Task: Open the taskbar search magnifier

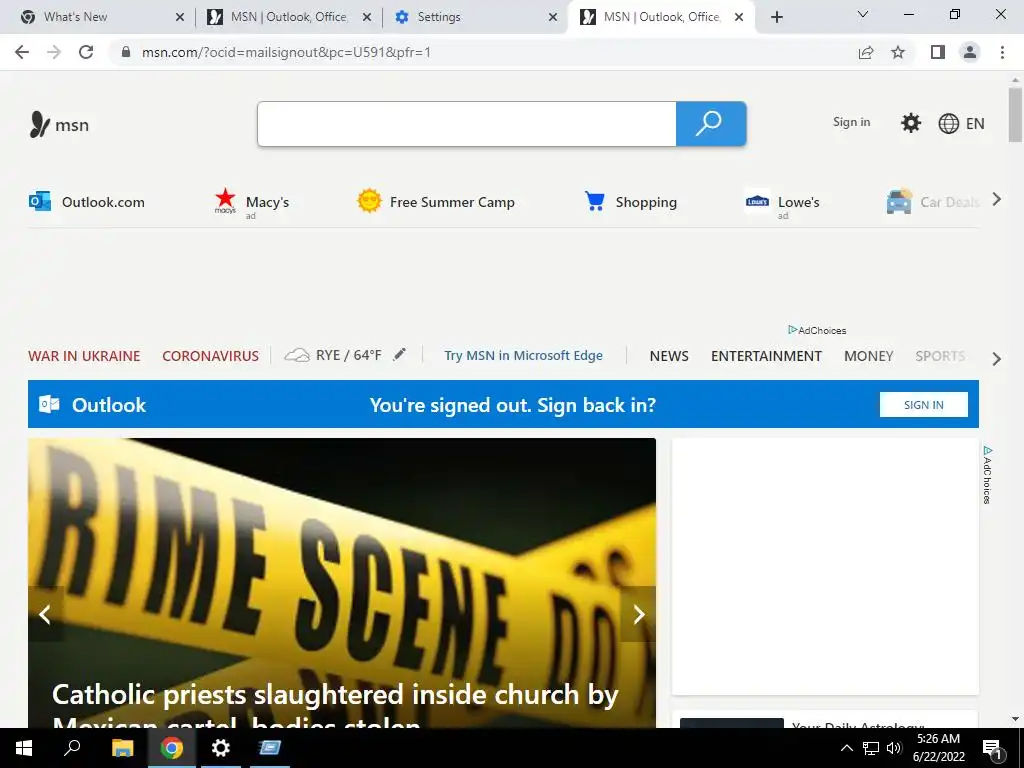Action: (72, 748)
